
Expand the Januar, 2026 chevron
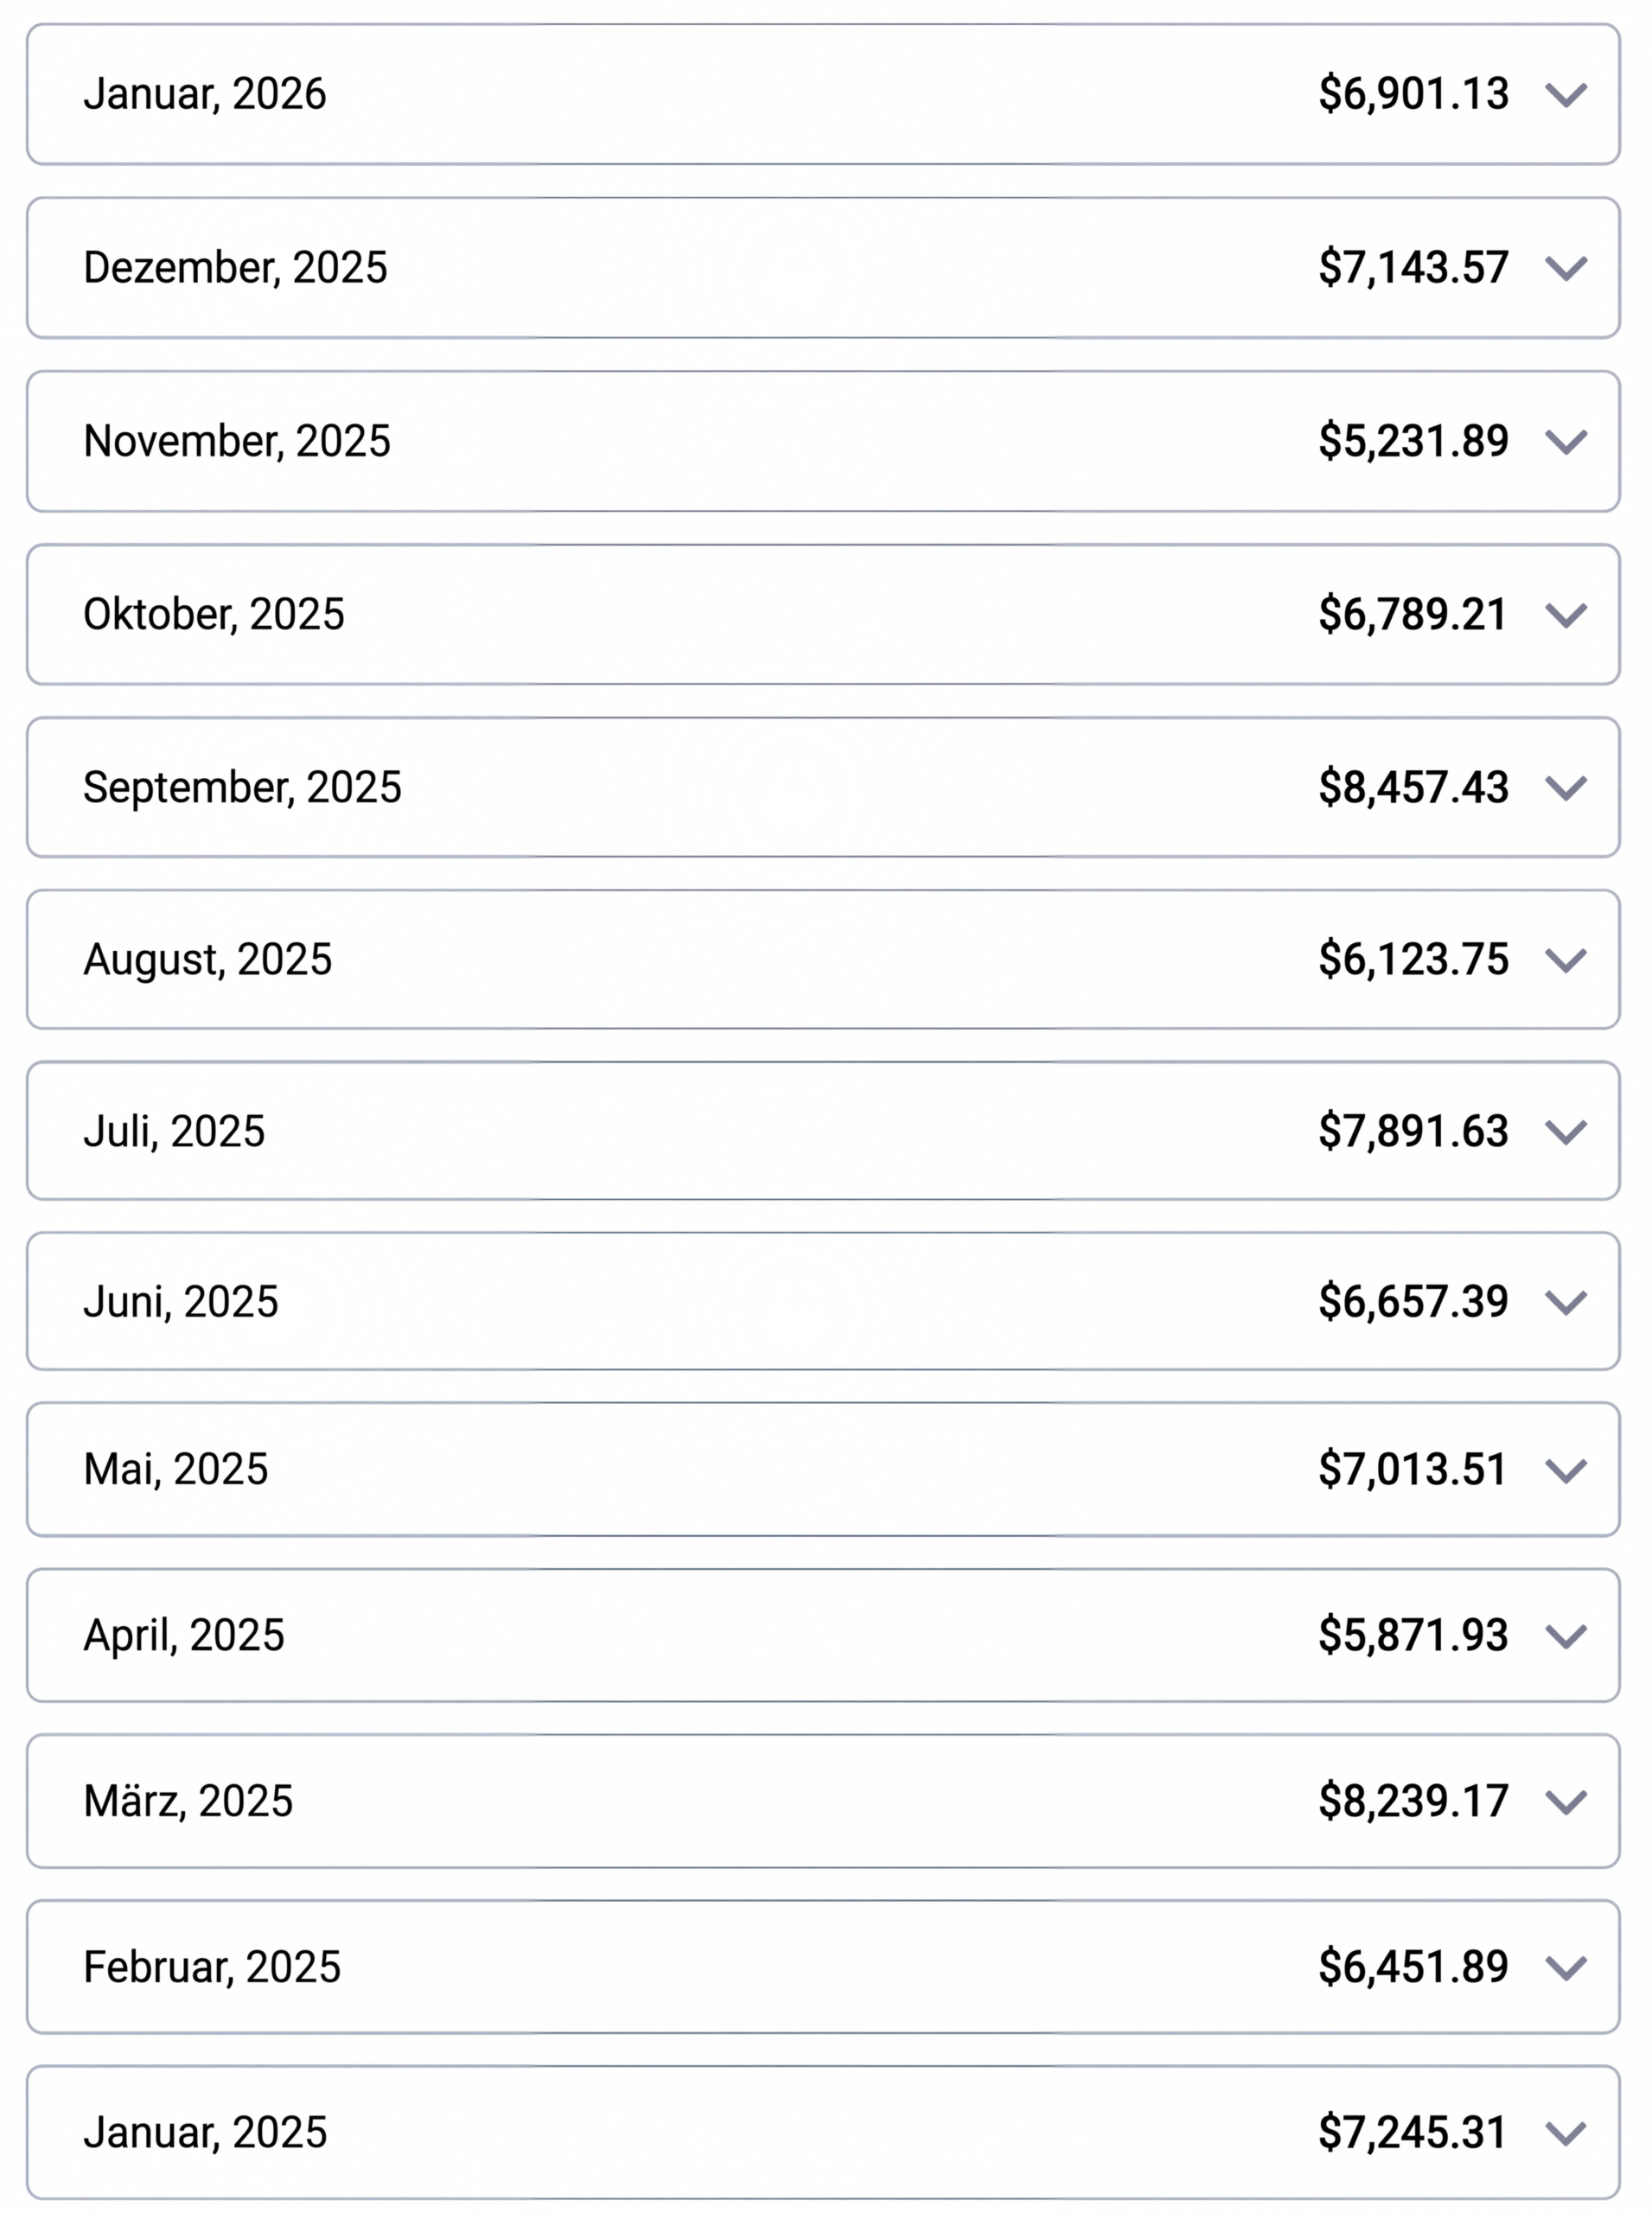coord(1565,95)
